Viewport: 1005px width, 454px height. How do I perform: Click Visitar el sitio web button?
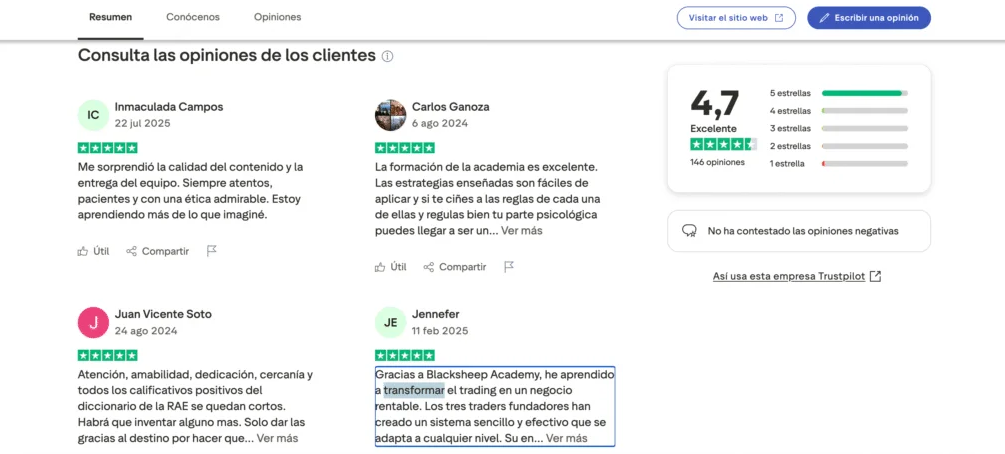coord(736,18)
